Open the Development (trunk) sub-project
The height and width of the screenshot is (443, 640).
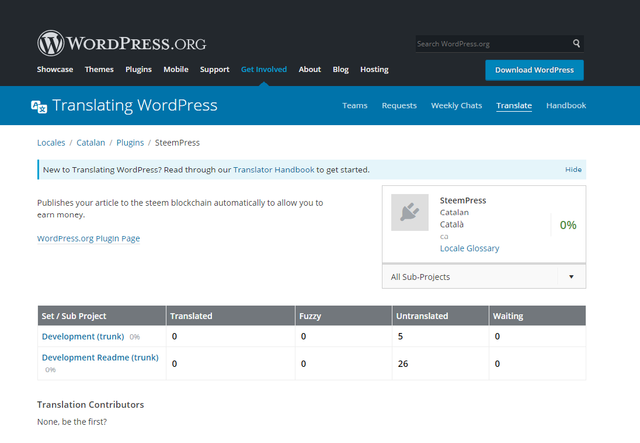(83, 336)
